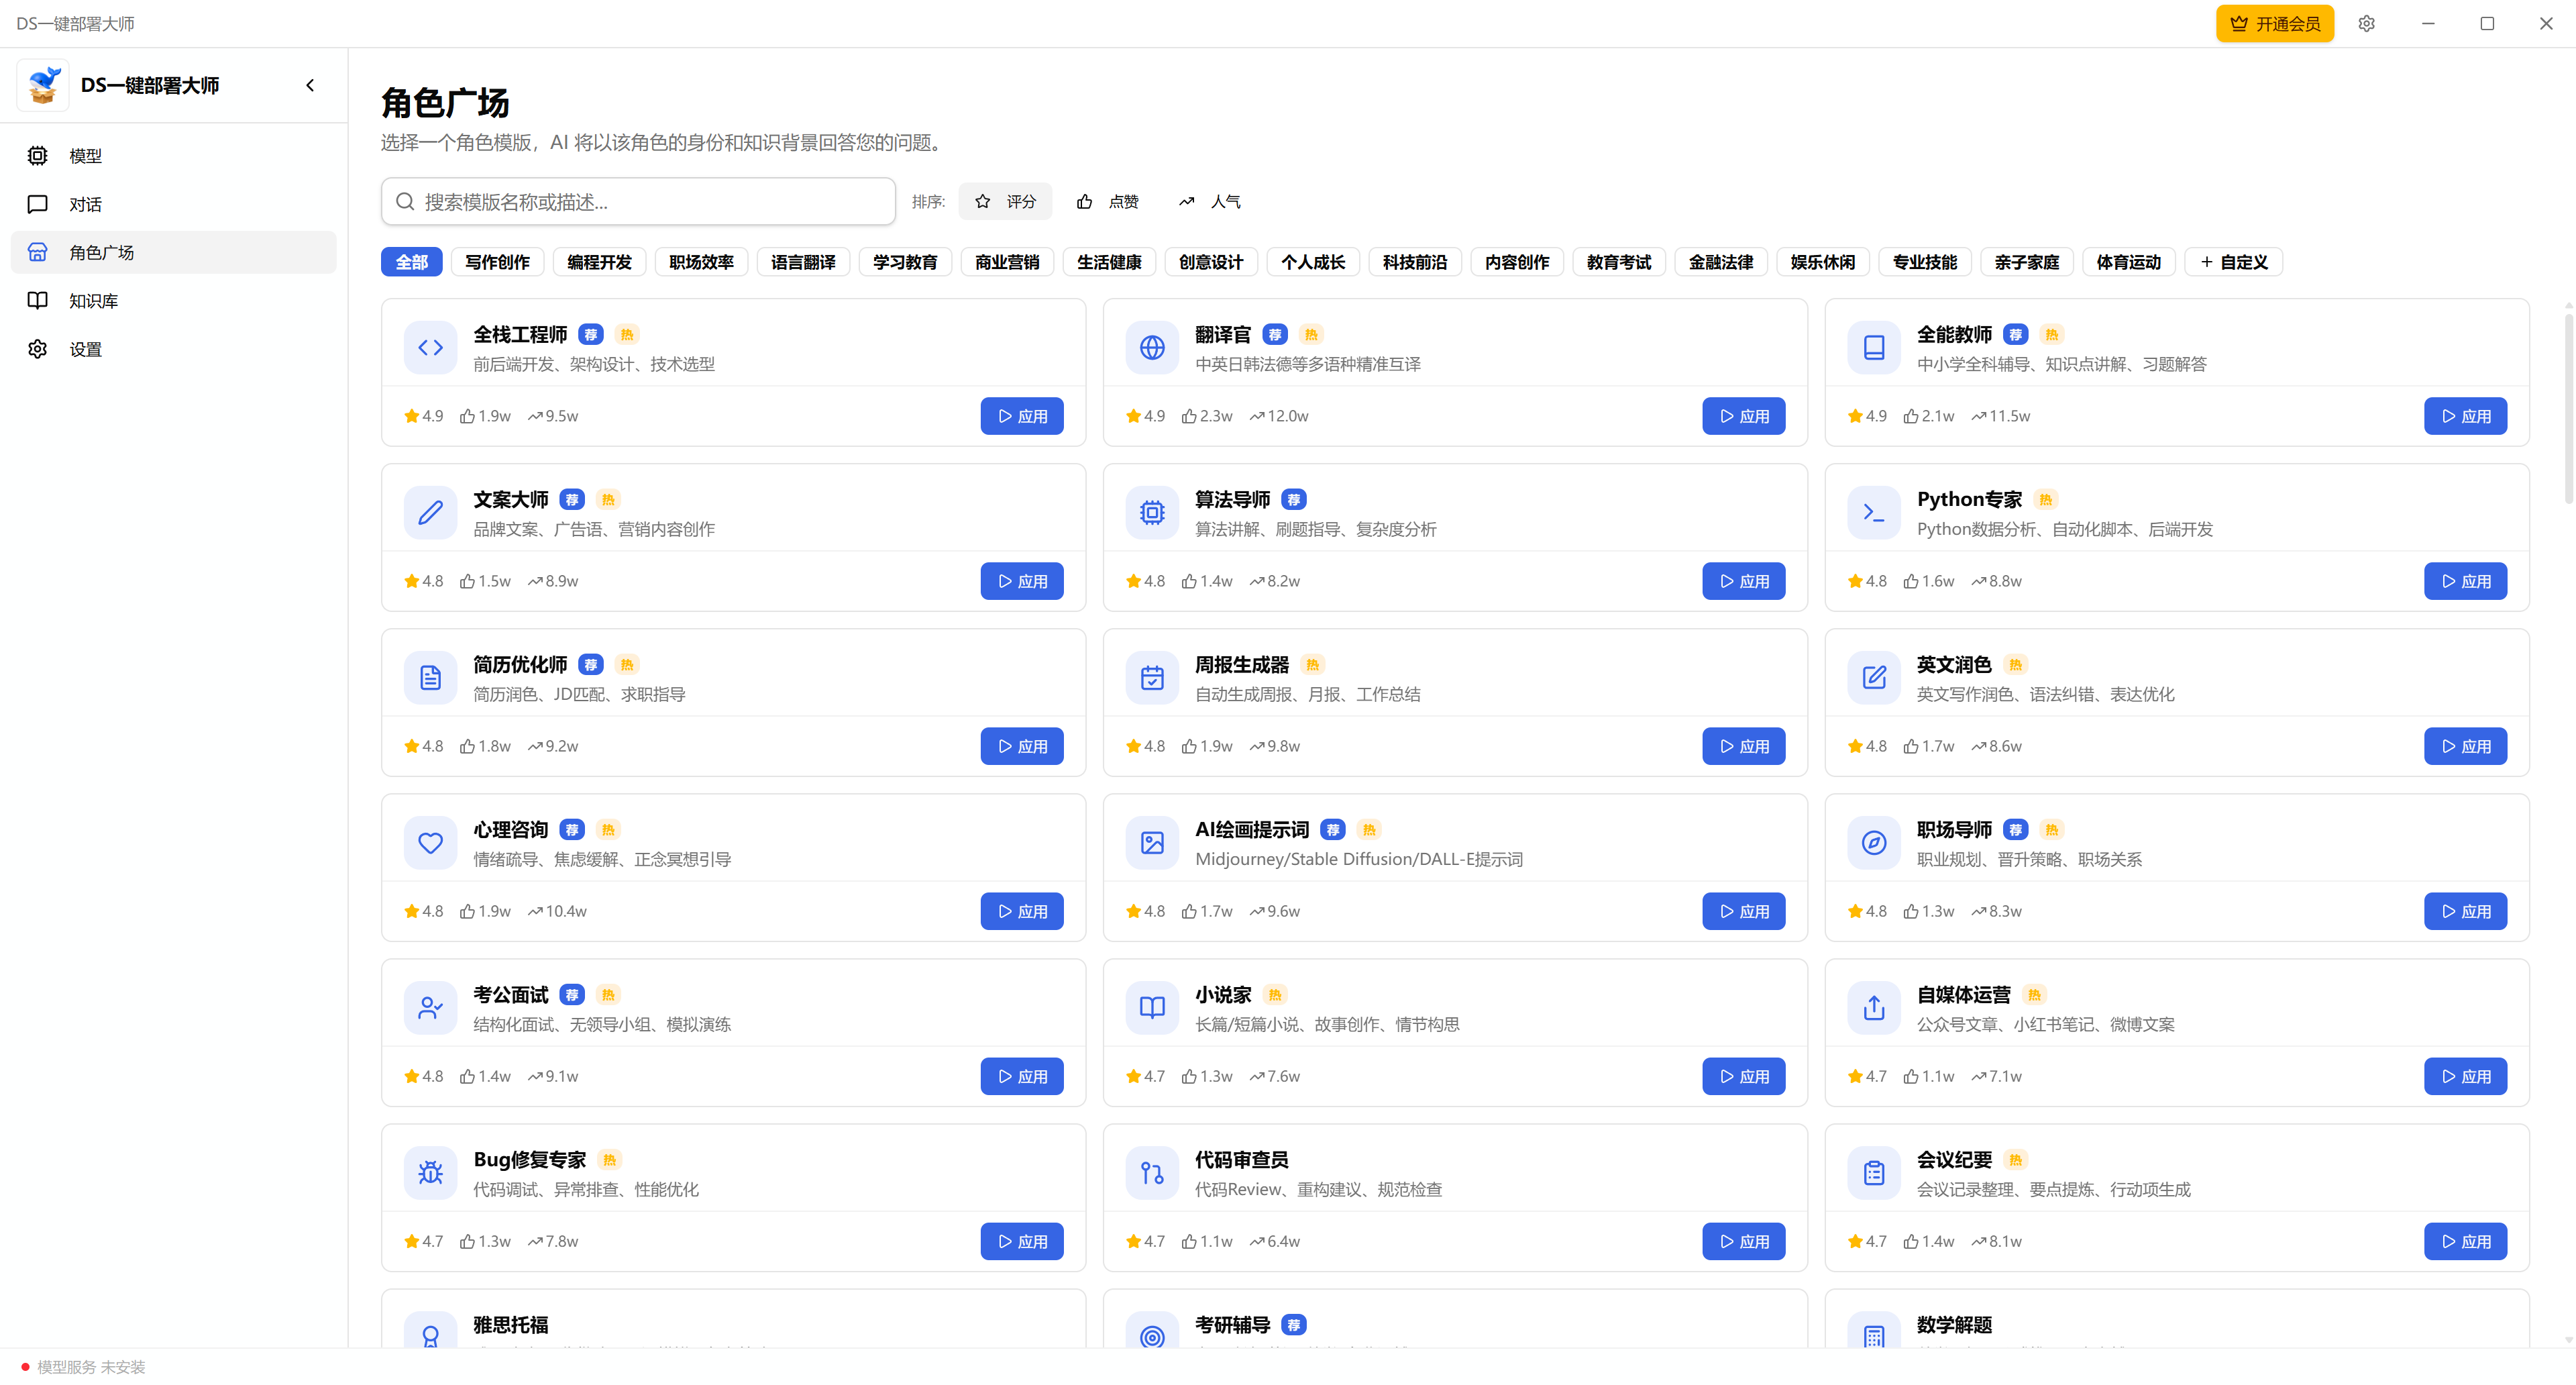Click the 心理咨询 heart icon

point(431,843)
